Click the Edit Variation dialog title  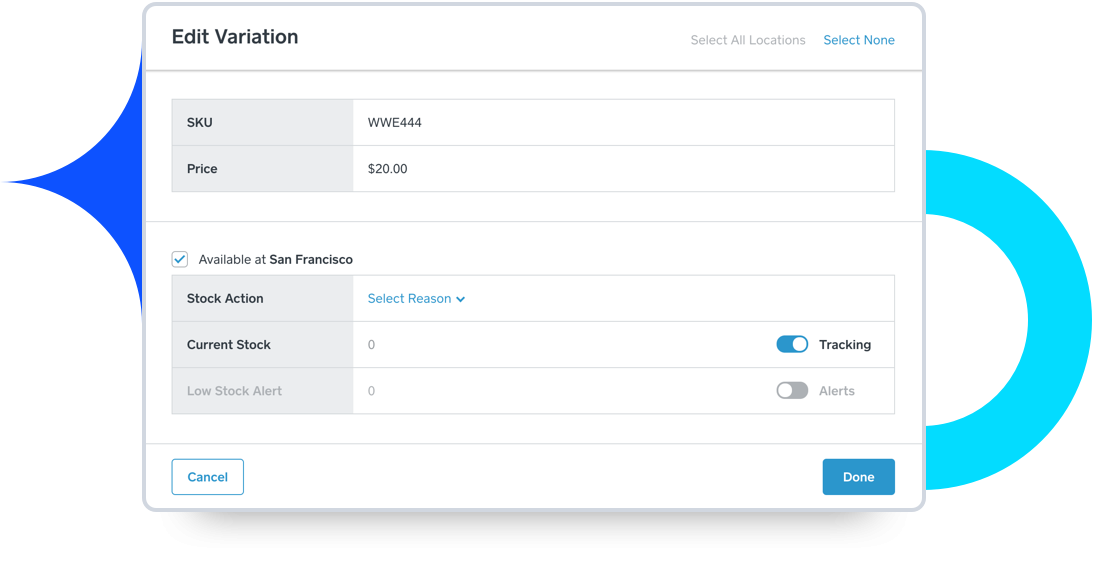[235, 37]
